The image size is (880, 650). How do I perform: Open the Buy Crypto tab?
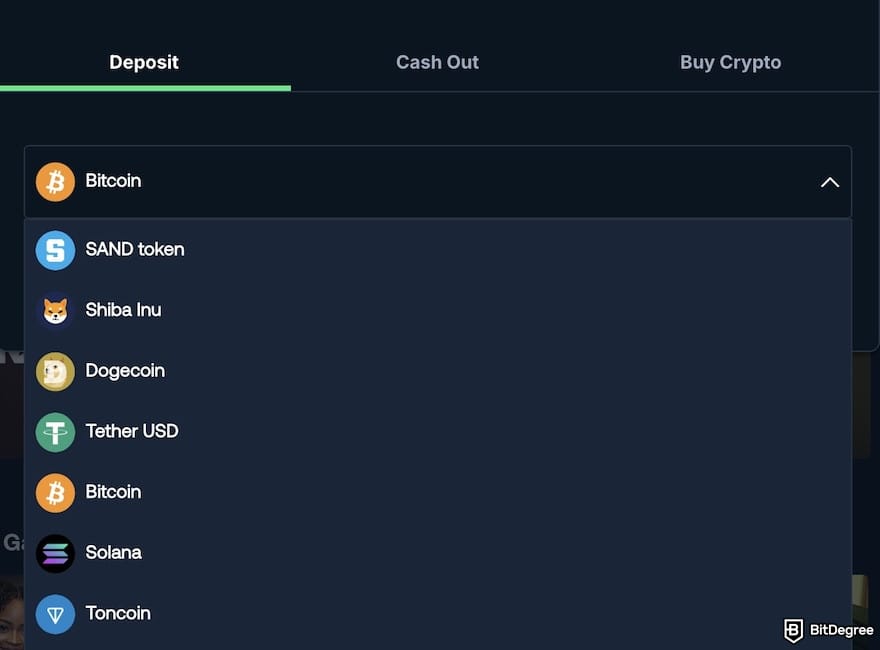point(730,62)
